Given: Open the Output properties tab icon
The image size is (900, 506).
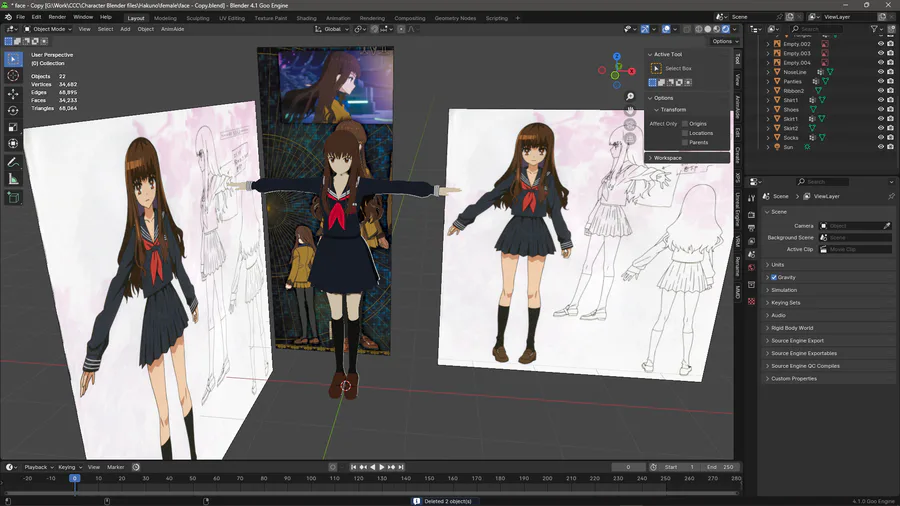Looking at the screenshot, I should coord(751,228).
